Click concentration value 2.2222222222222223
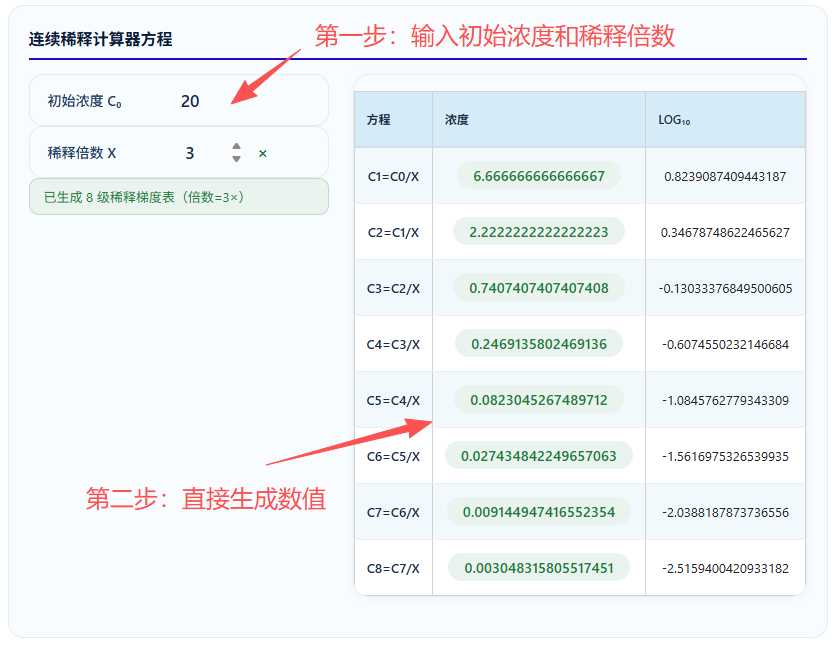Viewport: 838px width, 653px height. point(539,232)
